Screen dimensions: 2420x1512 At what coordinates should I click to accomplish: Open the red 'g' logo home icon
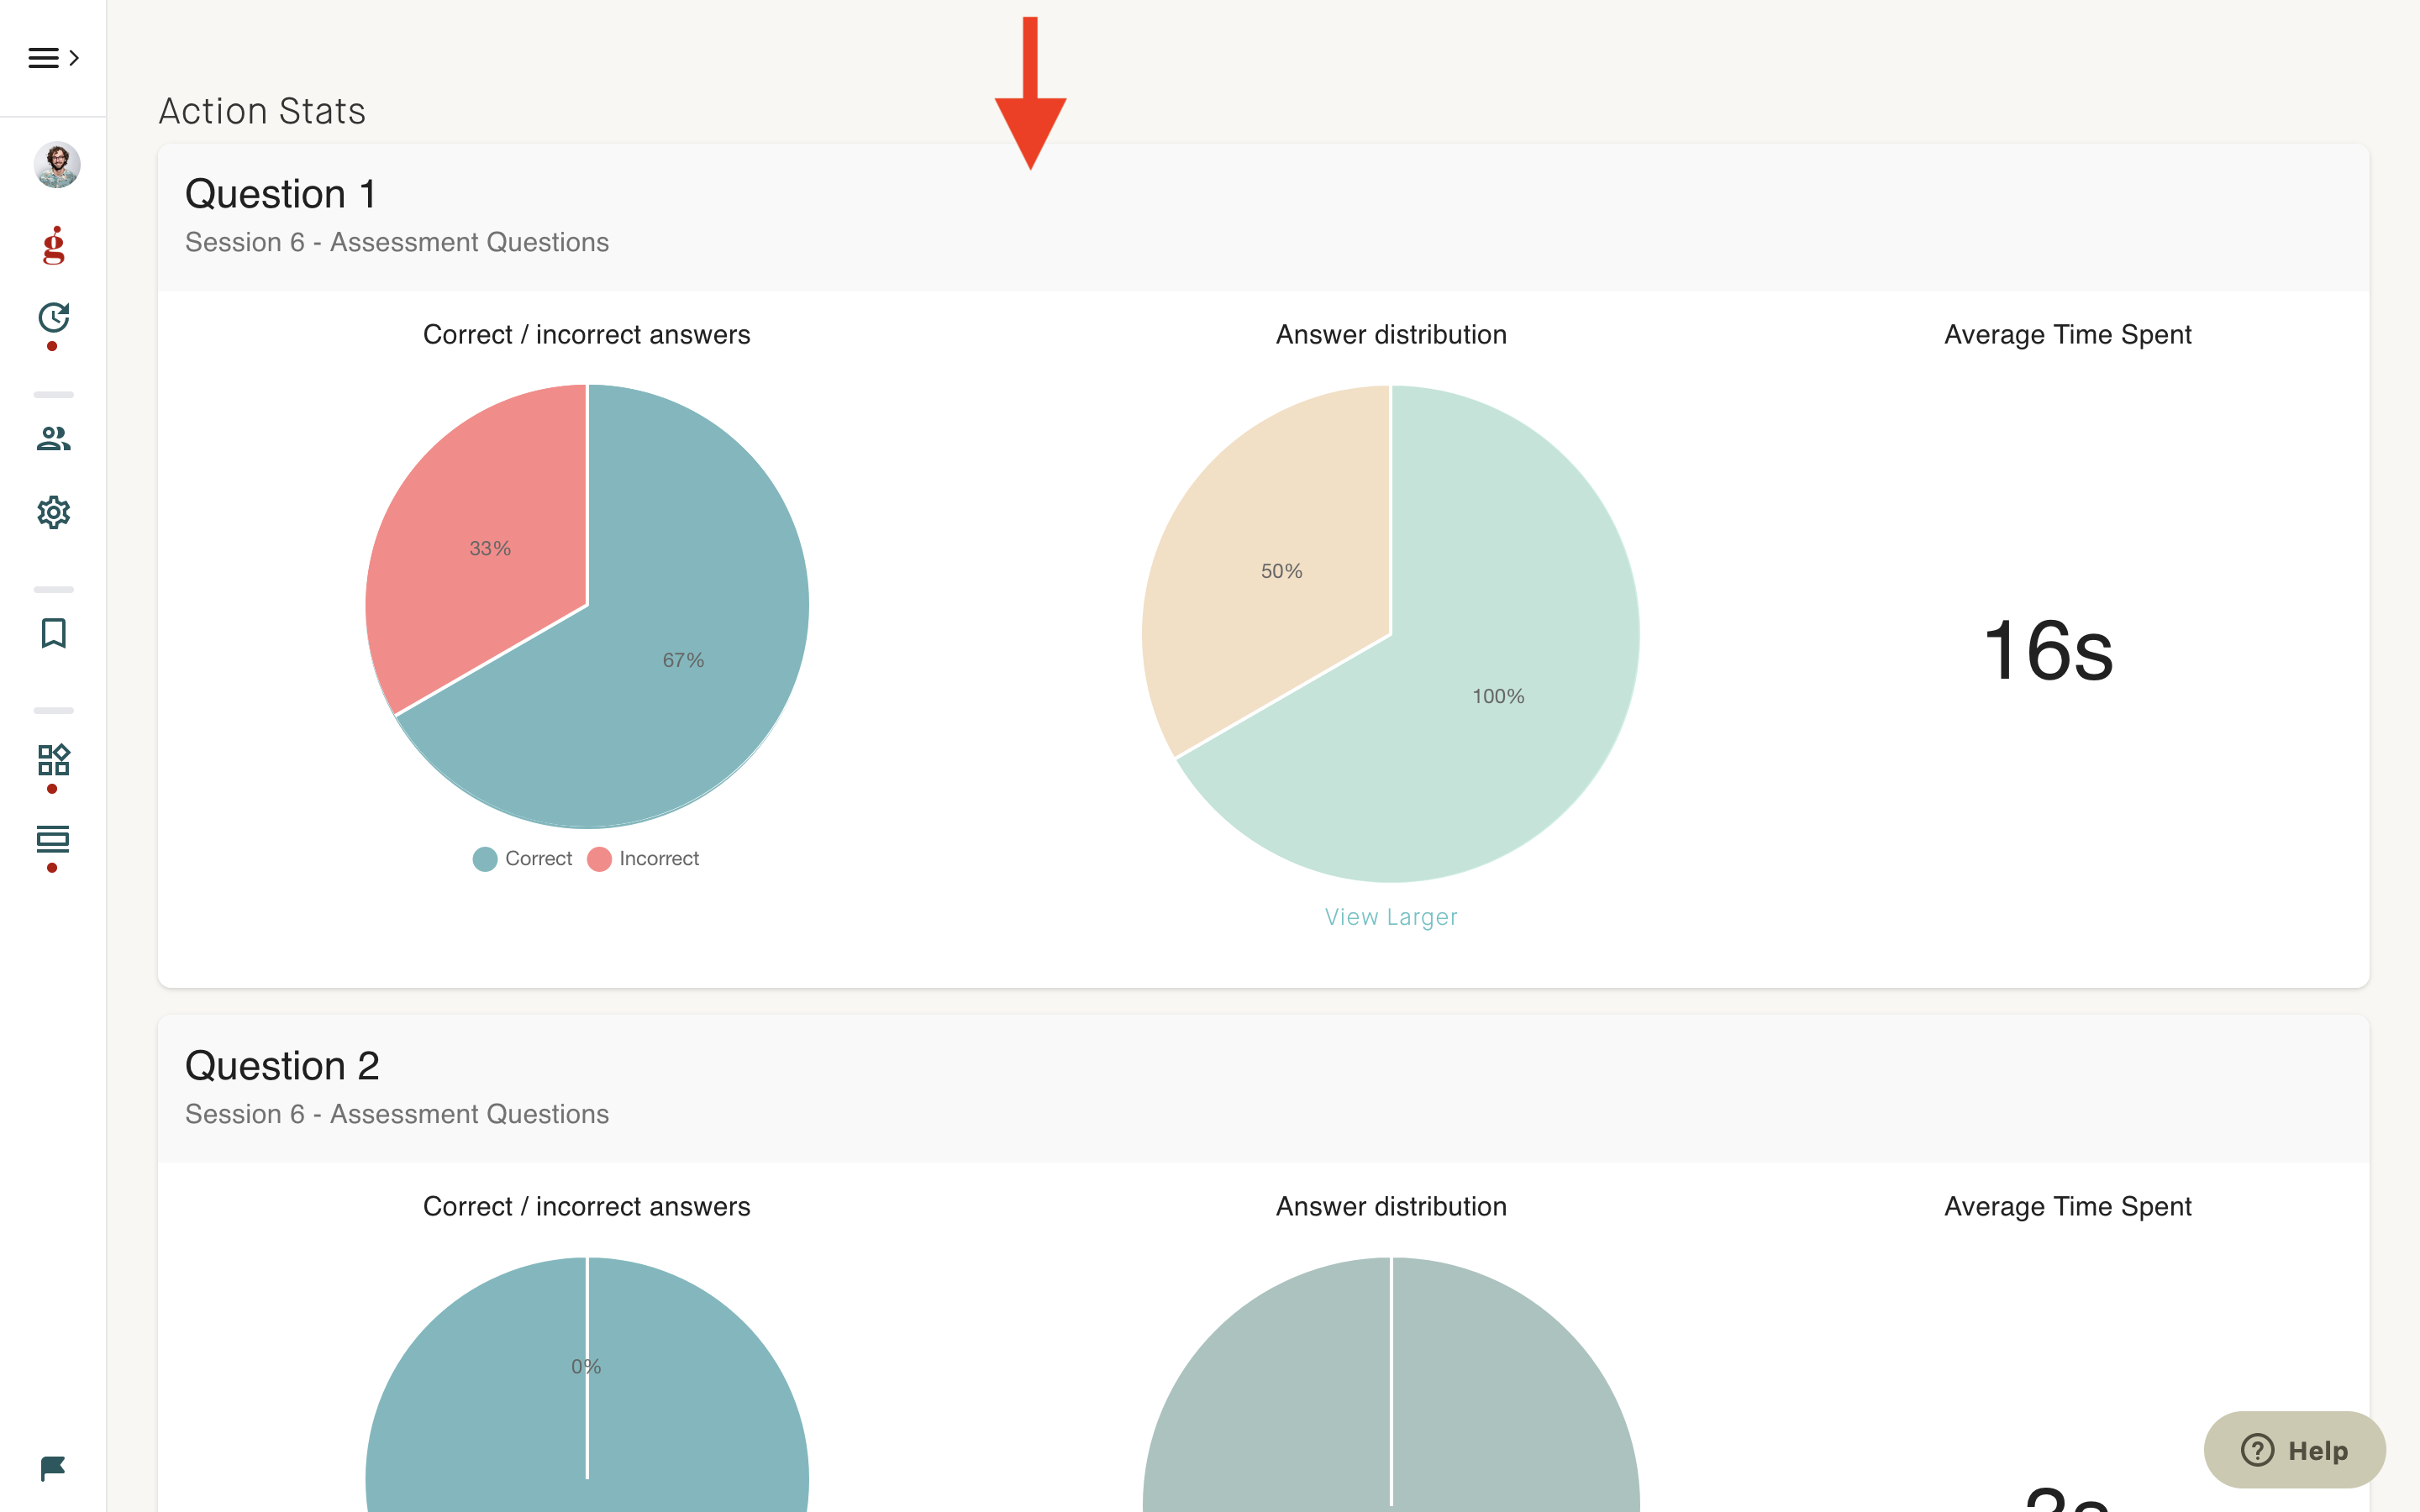(54, 245)
